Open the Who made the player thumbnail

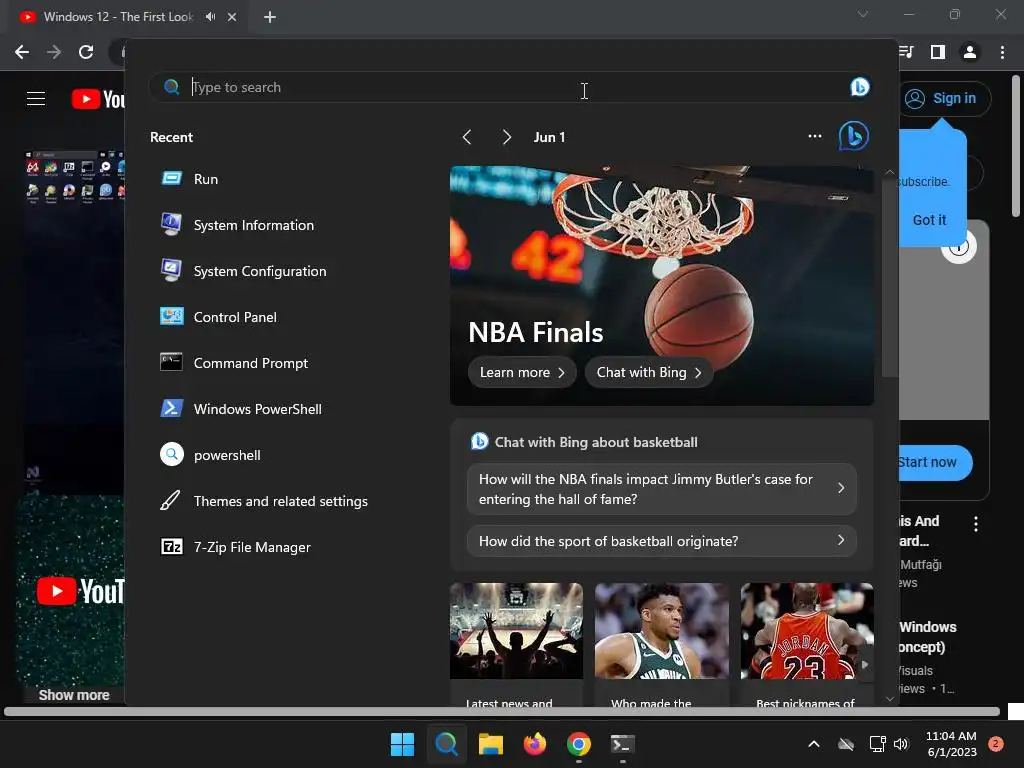tap(662, 631)
